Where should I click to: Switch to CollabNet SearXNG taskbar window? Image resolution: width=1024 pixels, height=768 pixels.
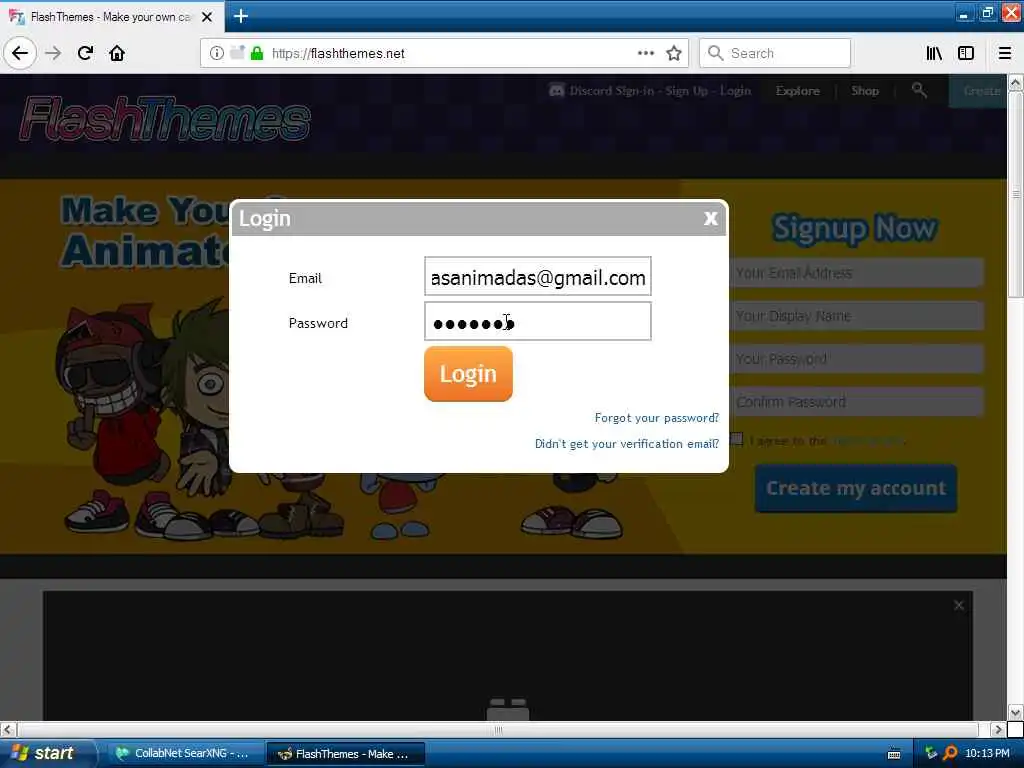[x=184, y=754]
